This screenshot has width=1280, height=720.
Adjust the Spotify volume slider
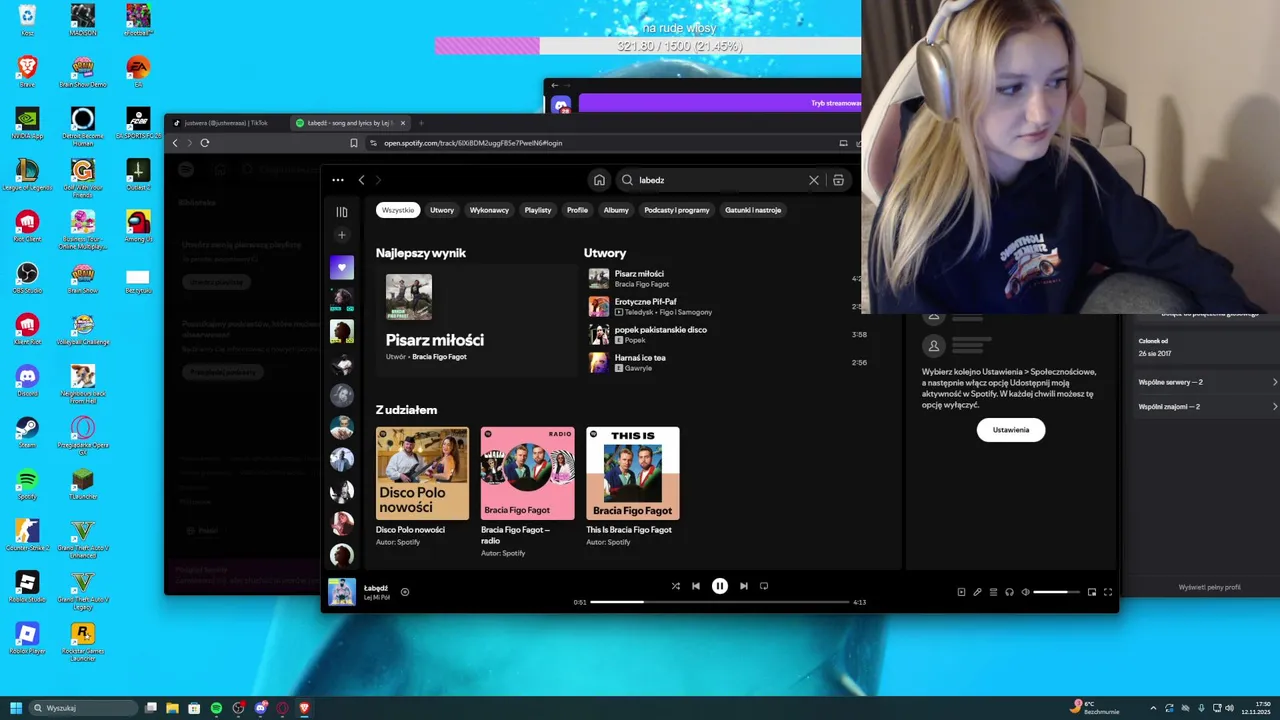click(x=1056, y=592)
